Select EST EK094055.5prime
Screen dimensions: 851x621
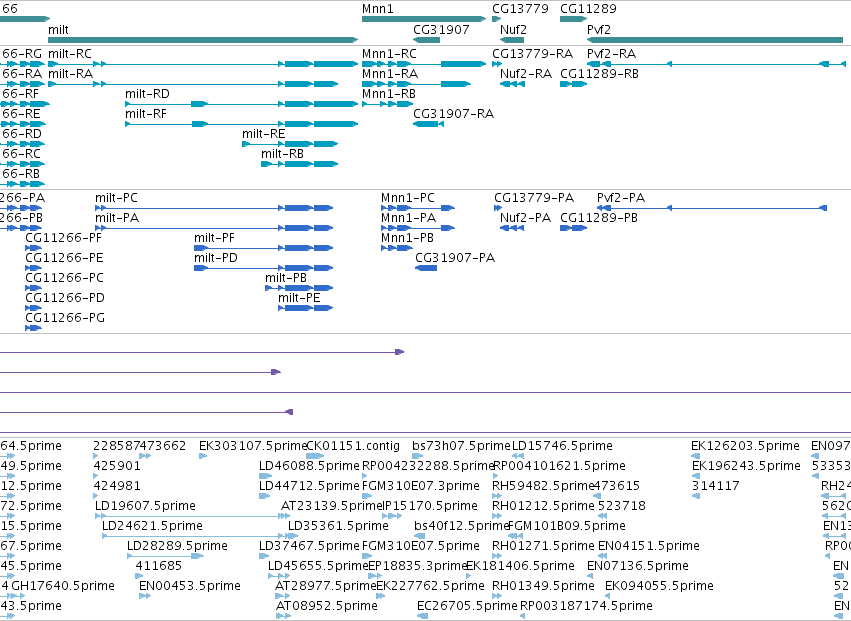[x=659, y=587]
